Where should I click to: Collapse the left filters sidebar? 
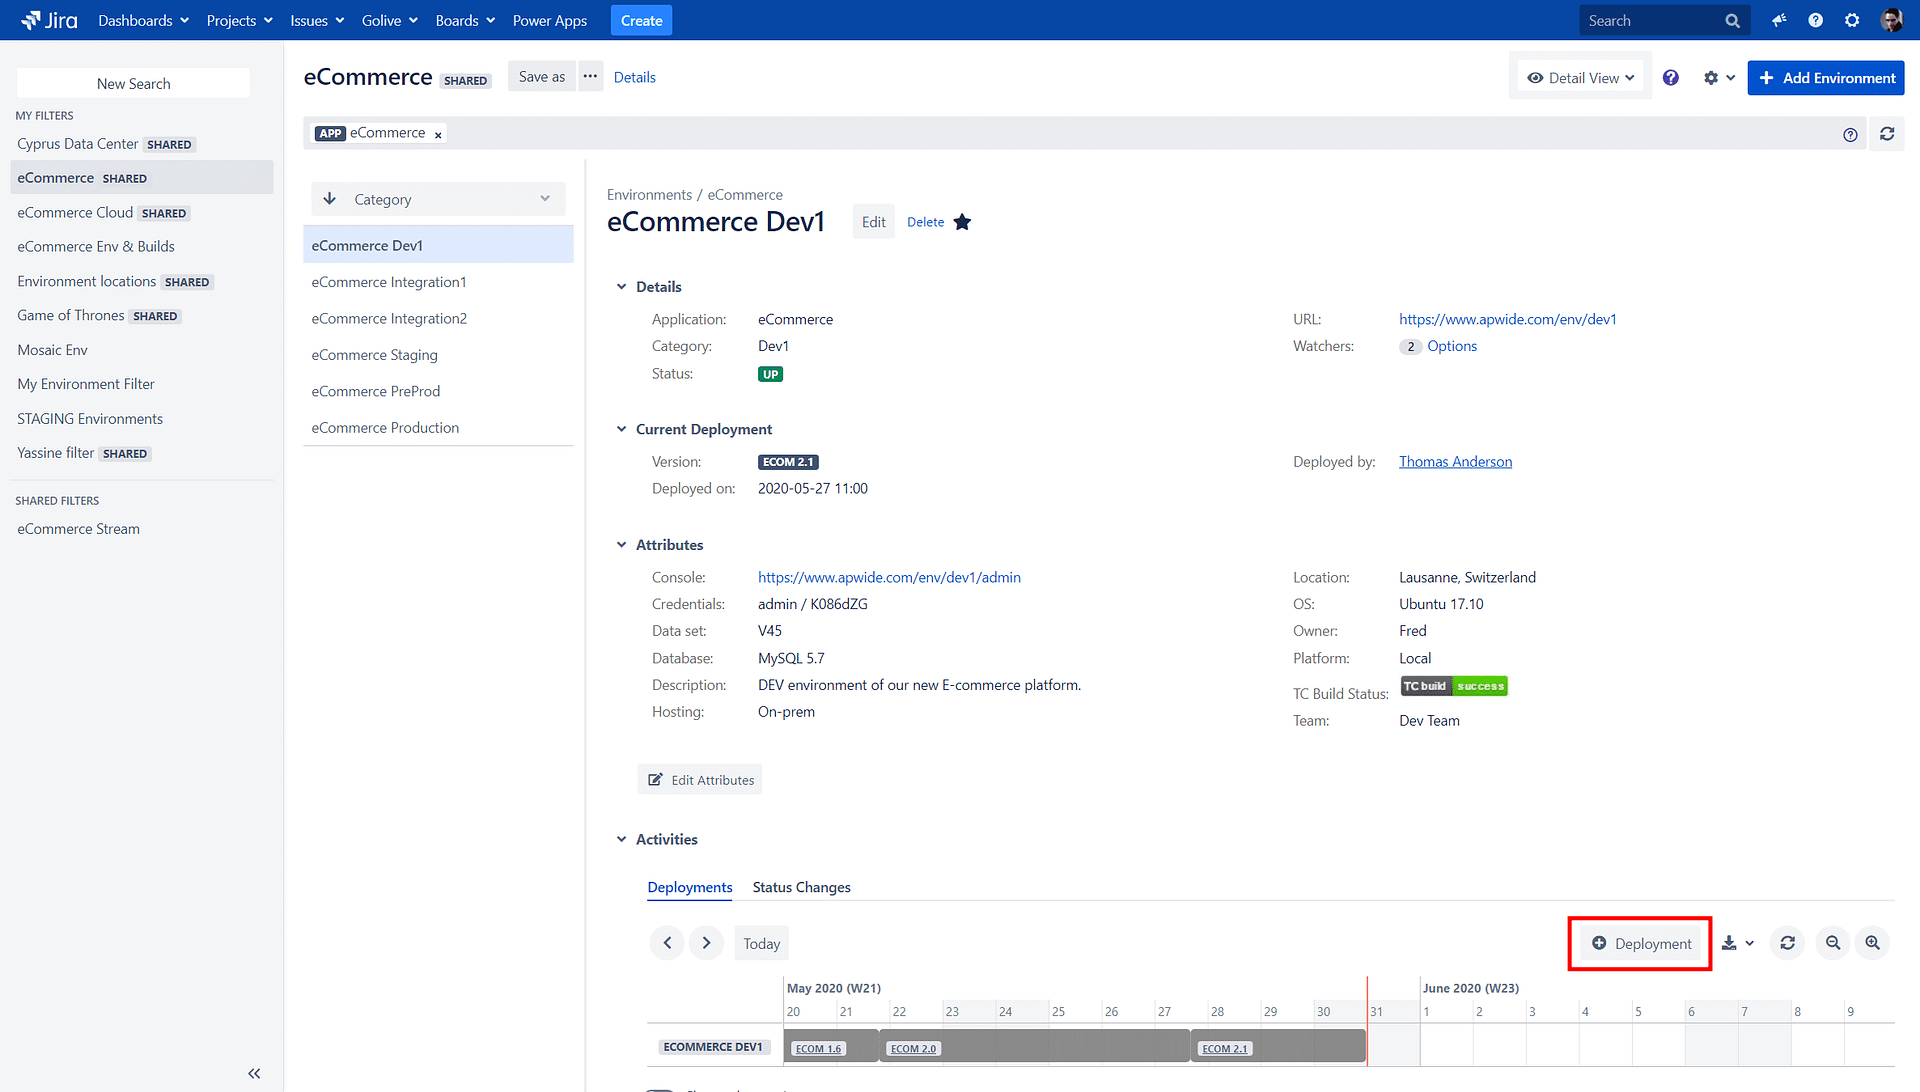tap(253, 1073)
